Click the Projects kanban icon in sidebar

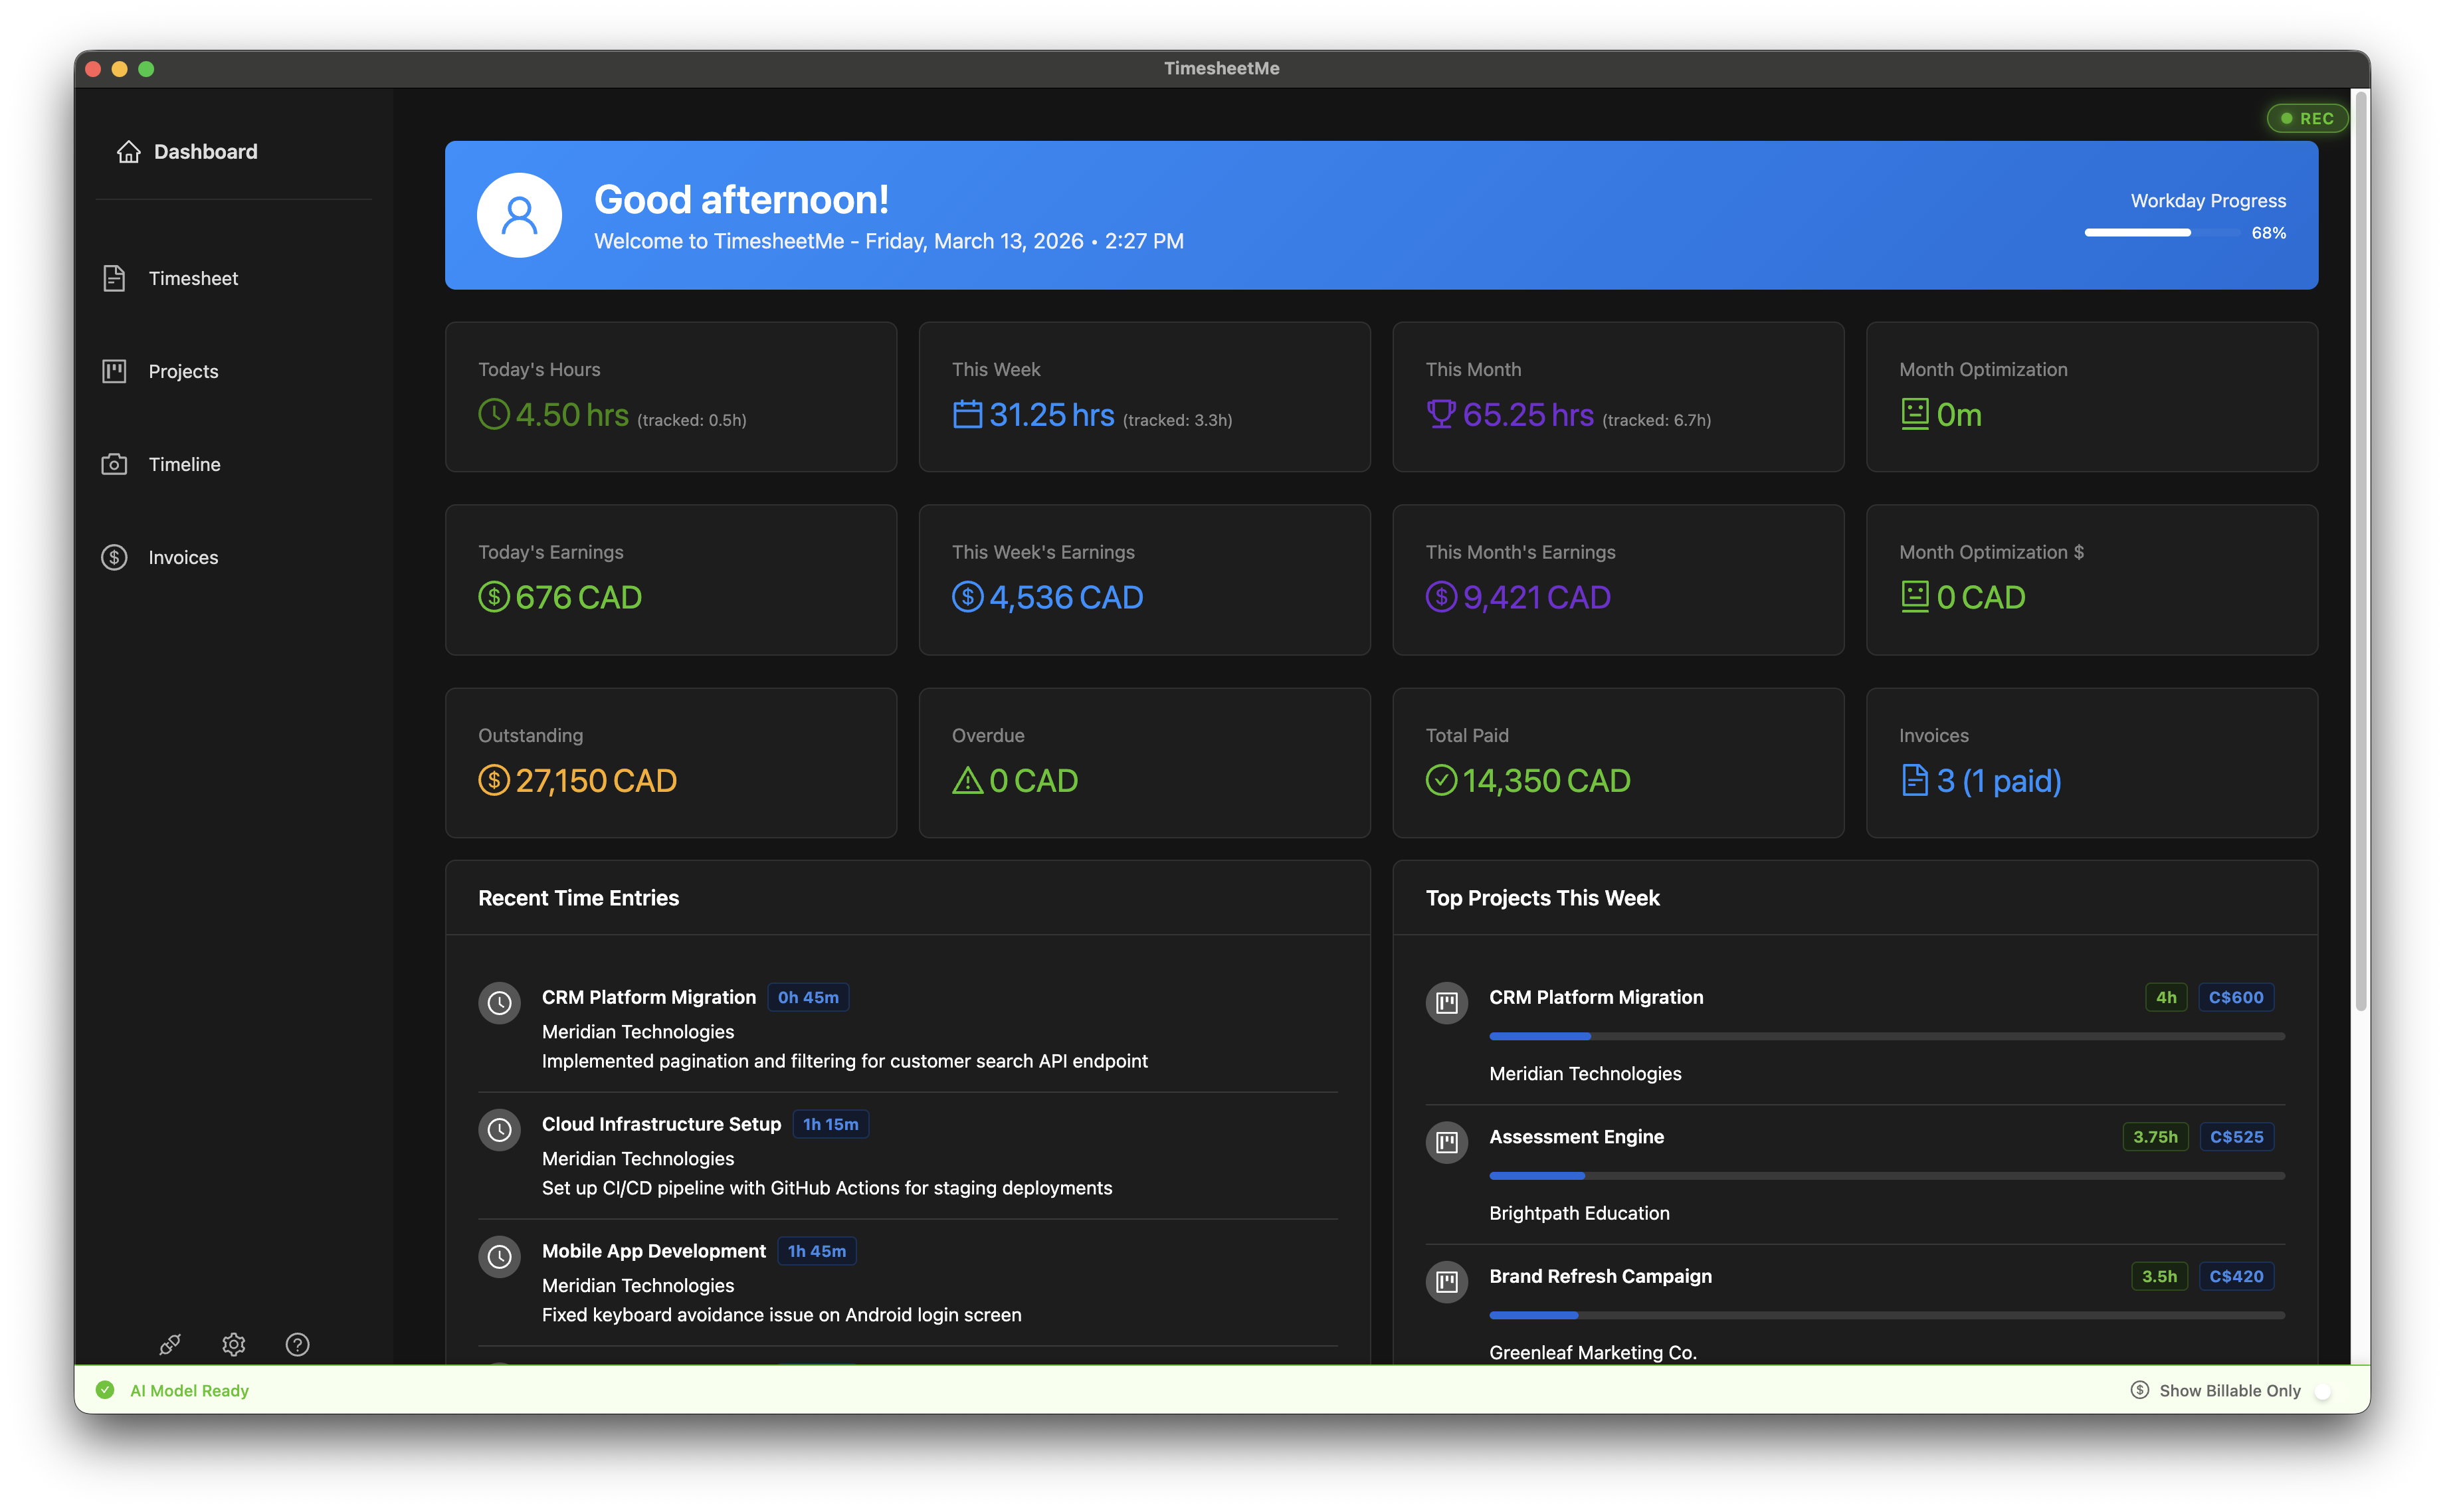click(x=114, y=371)
